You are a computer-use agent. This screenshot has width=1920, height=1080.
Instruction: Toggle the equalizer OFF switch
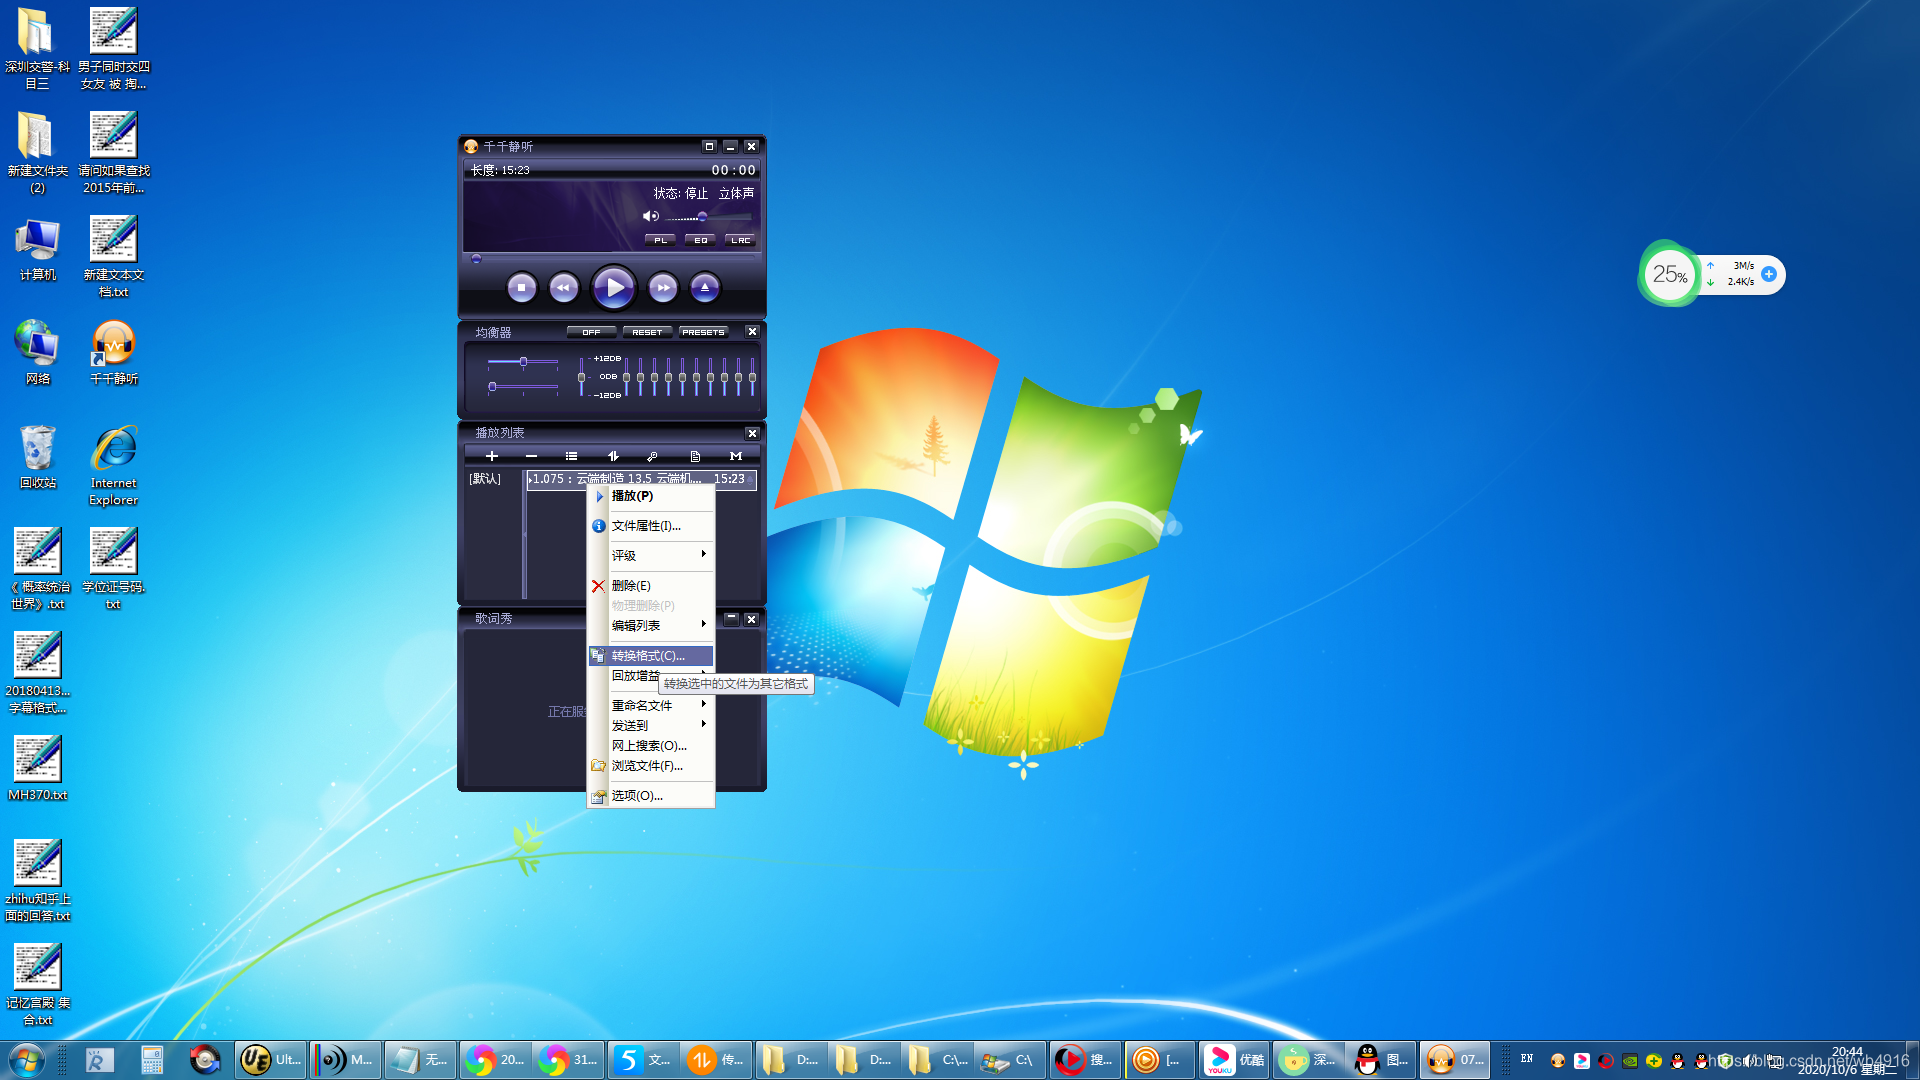pyautogui.click(x=591, y=332)
